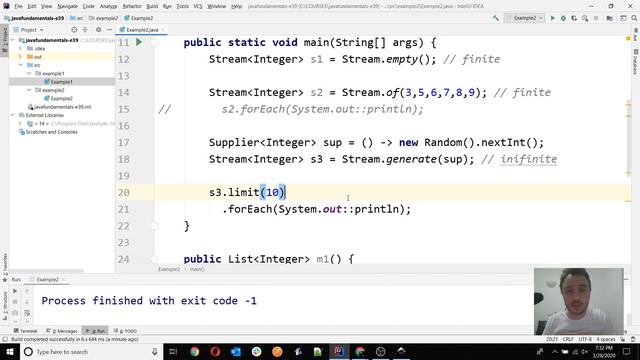Close the Example2.java editor tab

(x=163, y=30)
